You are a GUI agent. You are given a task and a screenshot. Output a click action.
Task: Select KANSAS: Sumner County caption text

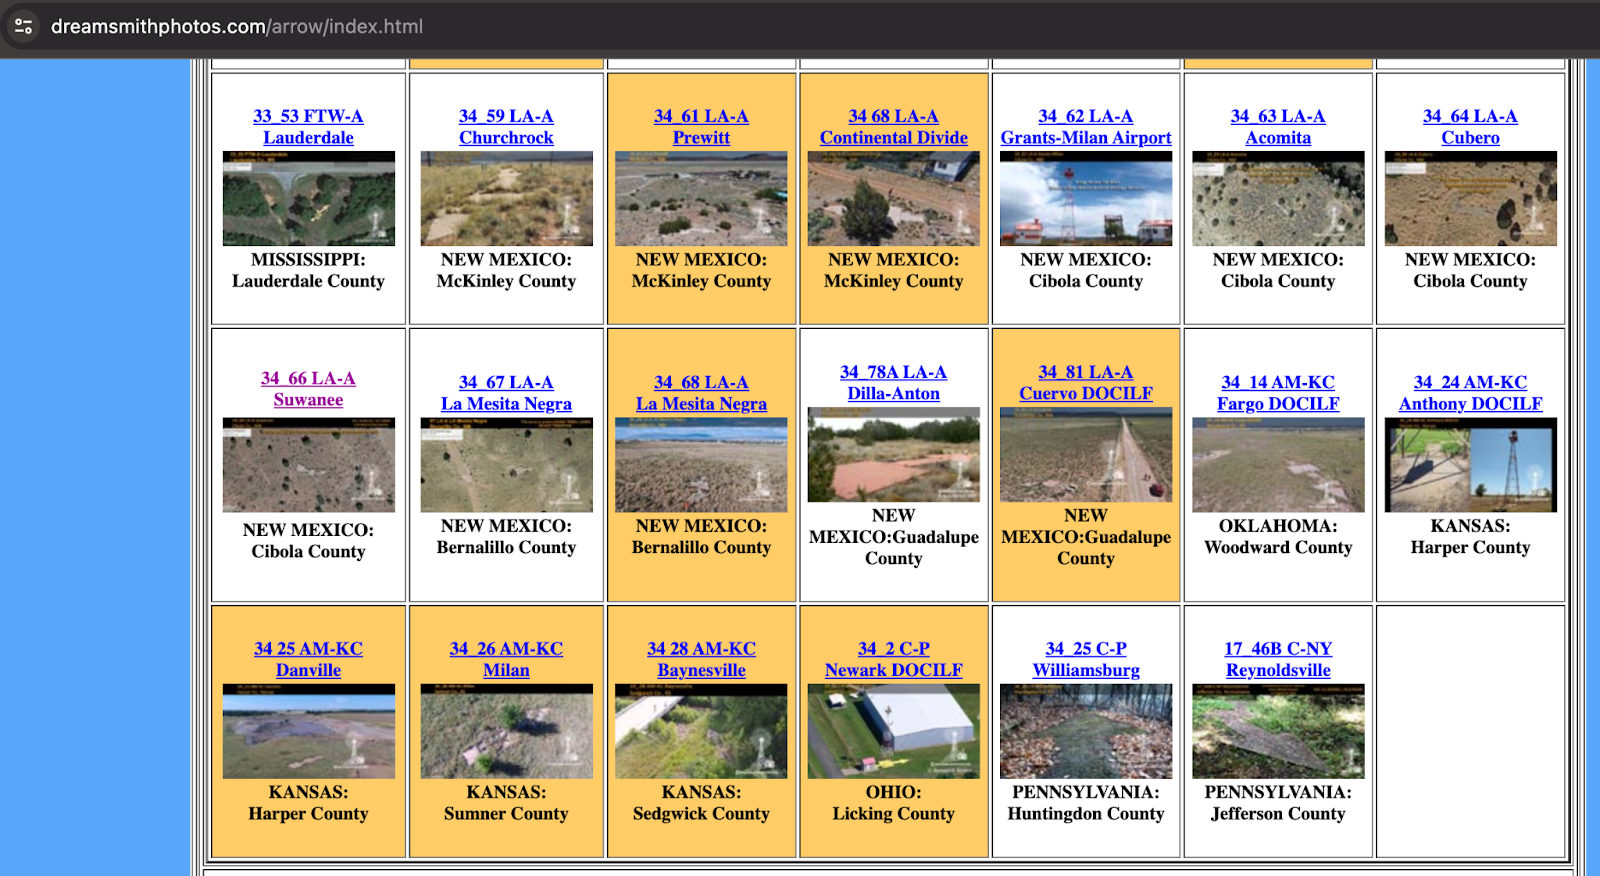pos(506,803)
